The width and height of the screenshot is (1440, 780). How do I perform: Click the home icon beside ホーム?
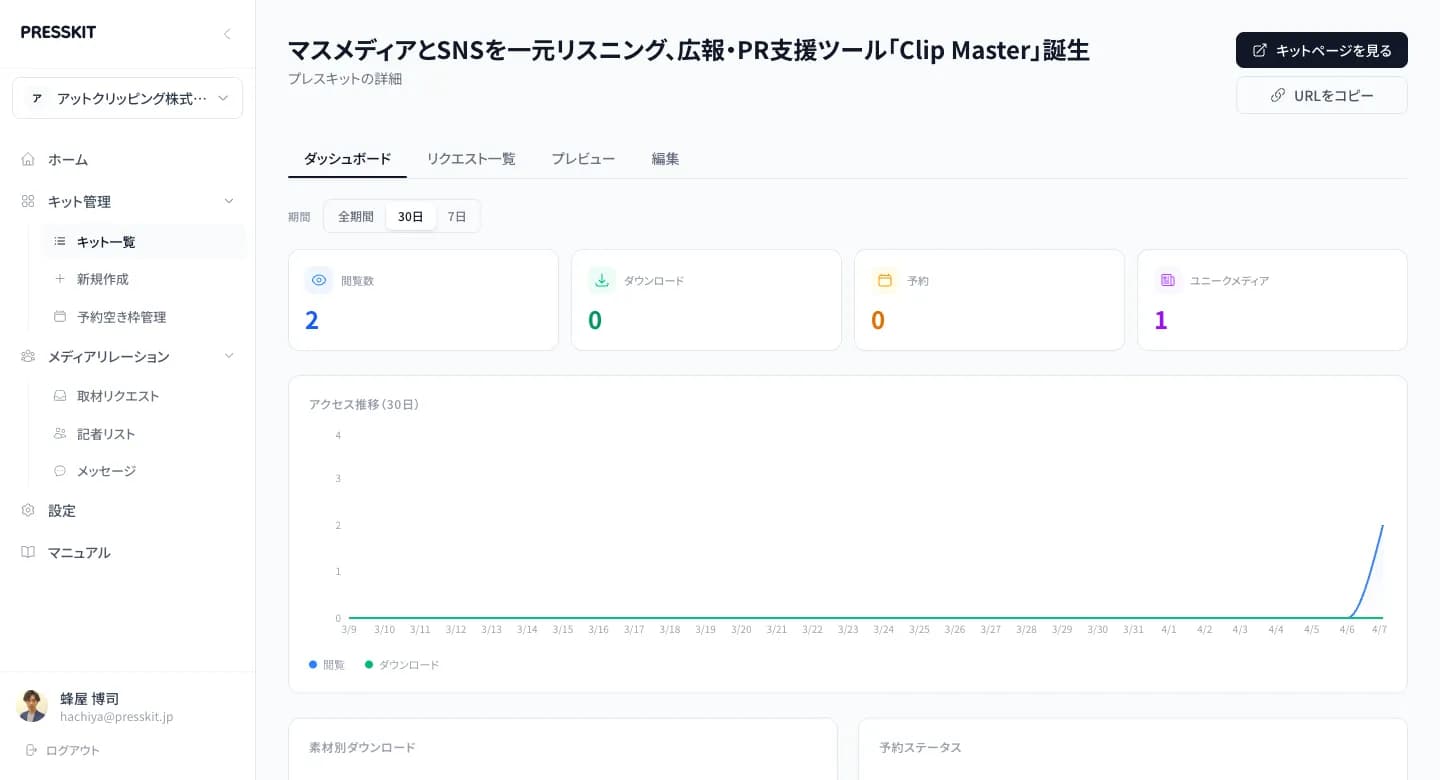[x=28, y=159]
